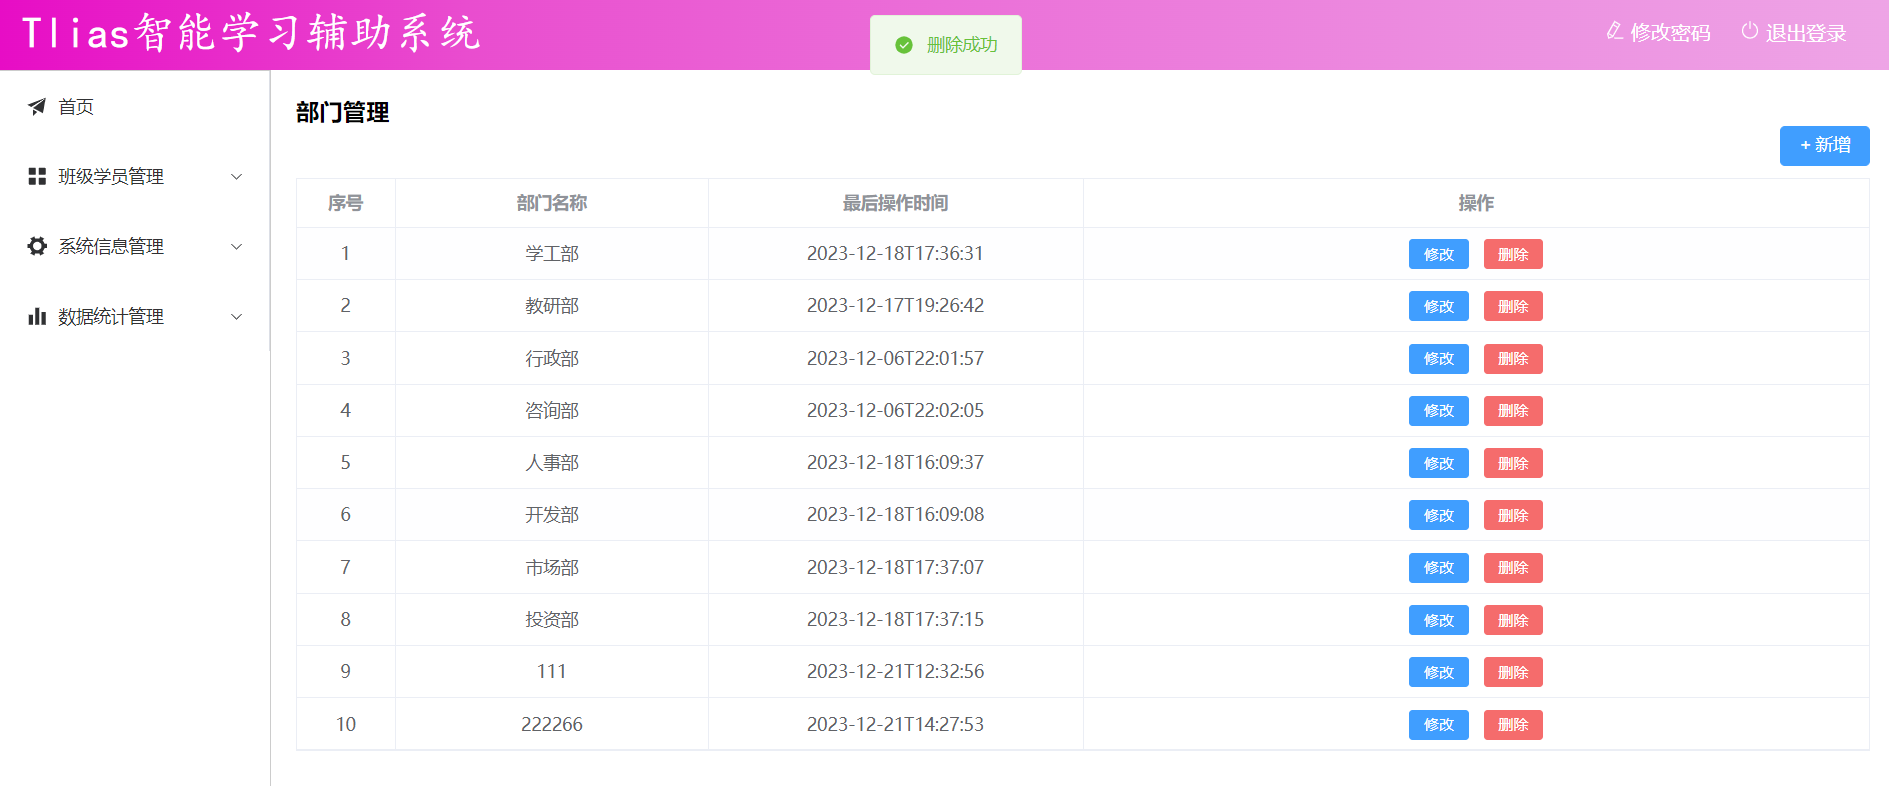The width and height of the screenshot is (1889, 786).
Task: Open the 系统信息管理 menu
Action: (135, 247)
